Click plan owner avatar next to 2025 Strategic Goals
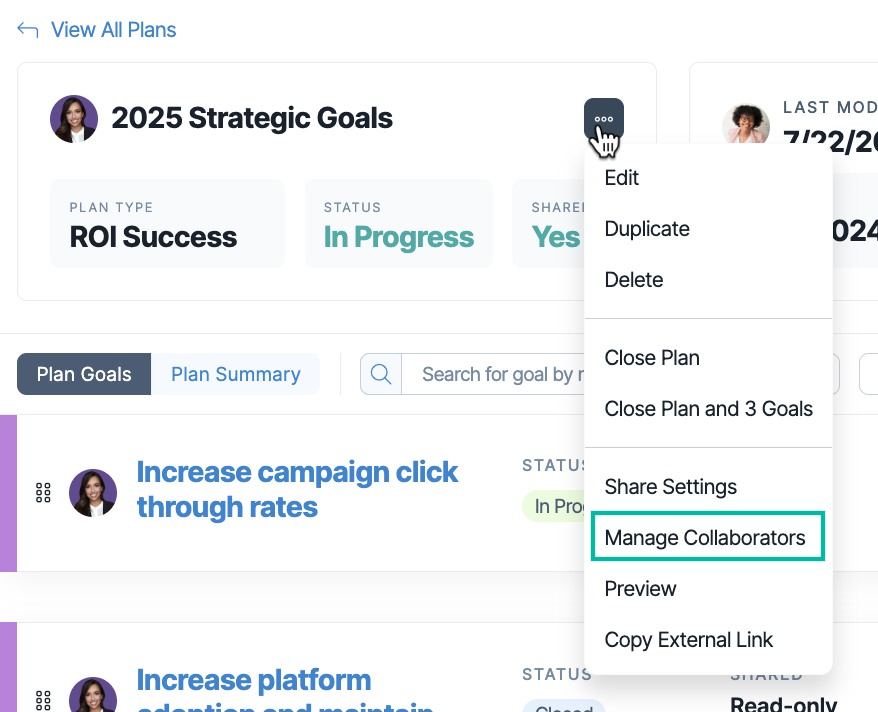878x712 pixels. point(74,119)
